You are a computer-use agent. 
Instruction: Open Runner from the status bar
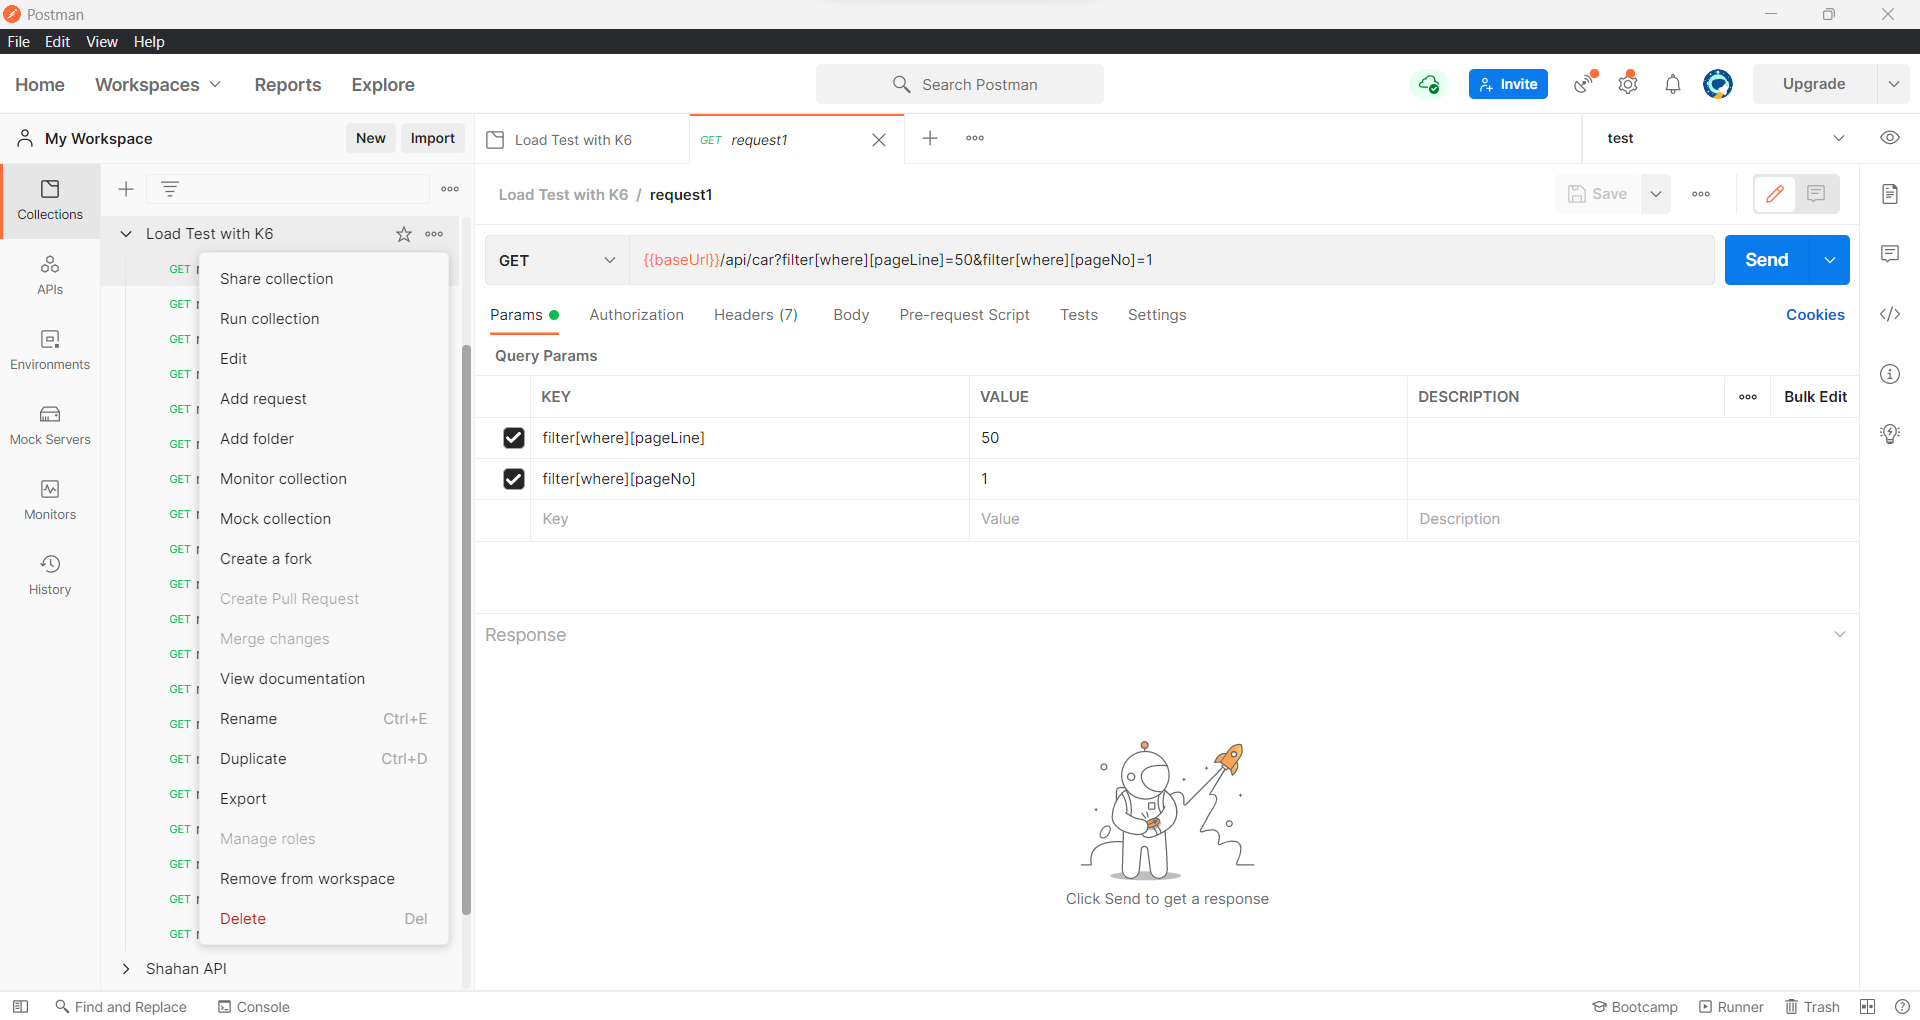1731,1007
